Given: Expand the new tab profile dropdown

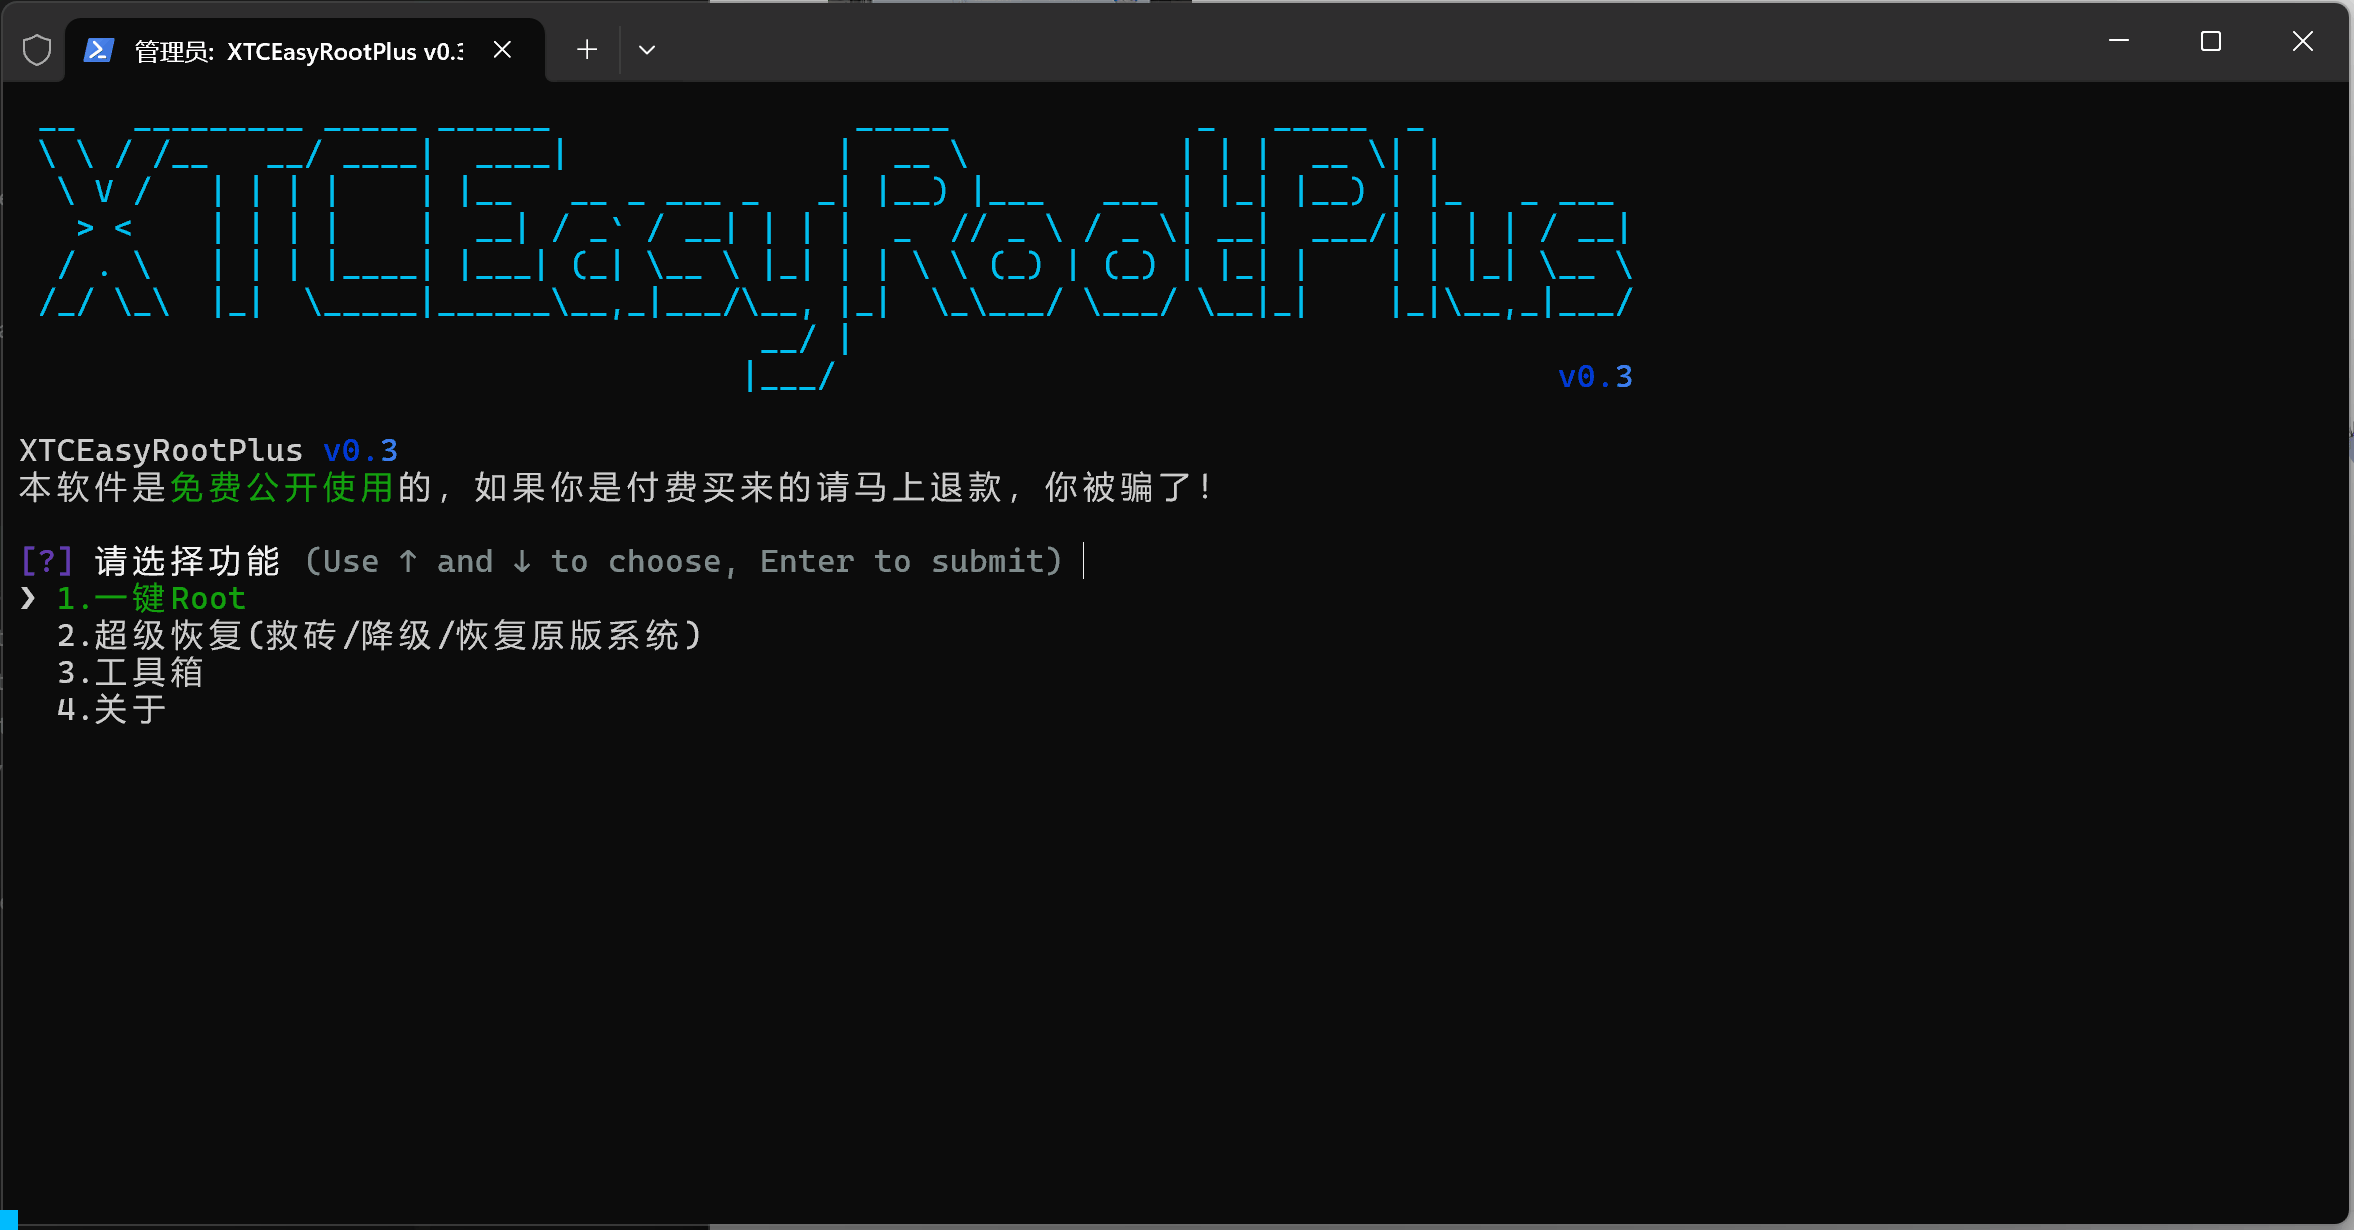Looking at the screenshot, I should [647, 49].
